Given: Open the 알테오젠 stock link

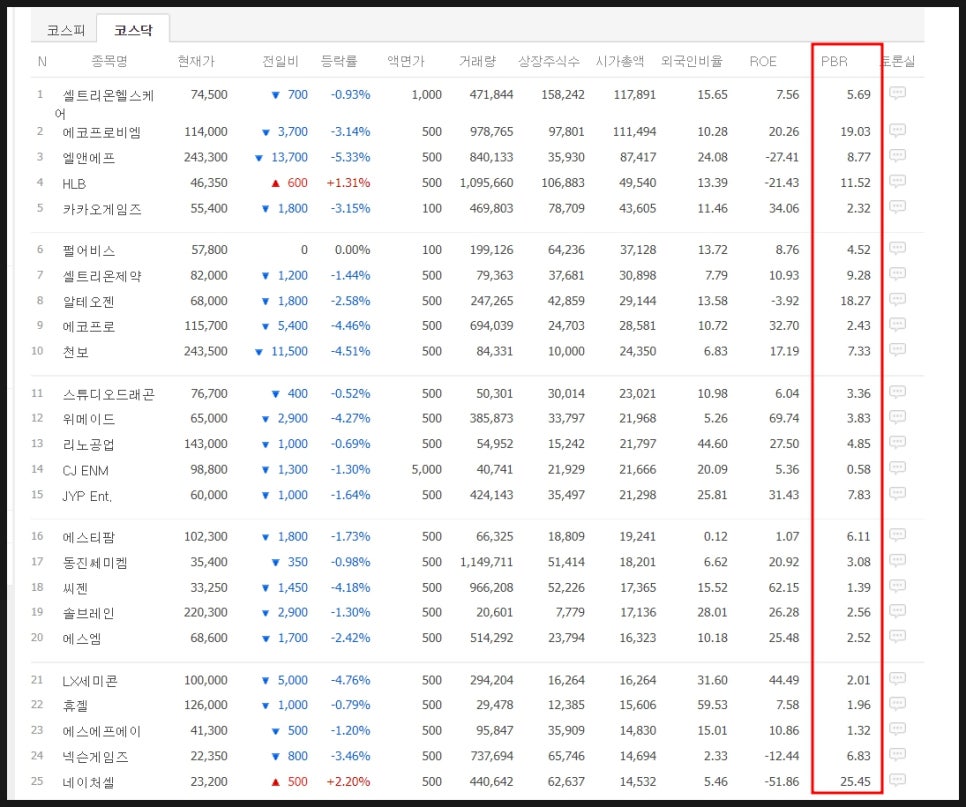Looking at the screenshot, I should click(x=89, y=302).
